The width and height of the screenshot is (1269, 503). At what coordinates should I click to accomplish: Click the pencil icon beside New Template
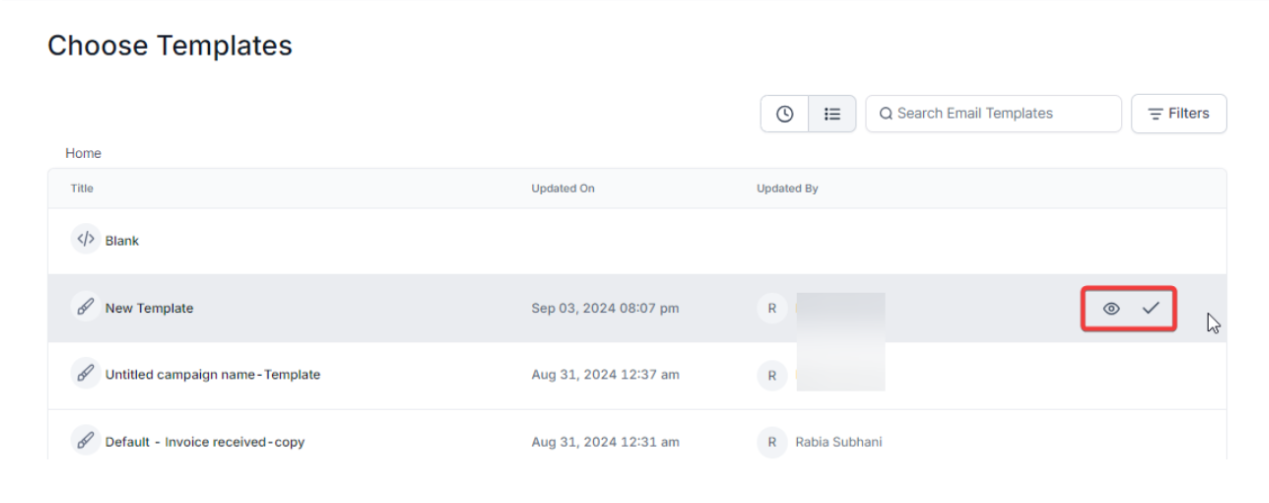[86, 307]
